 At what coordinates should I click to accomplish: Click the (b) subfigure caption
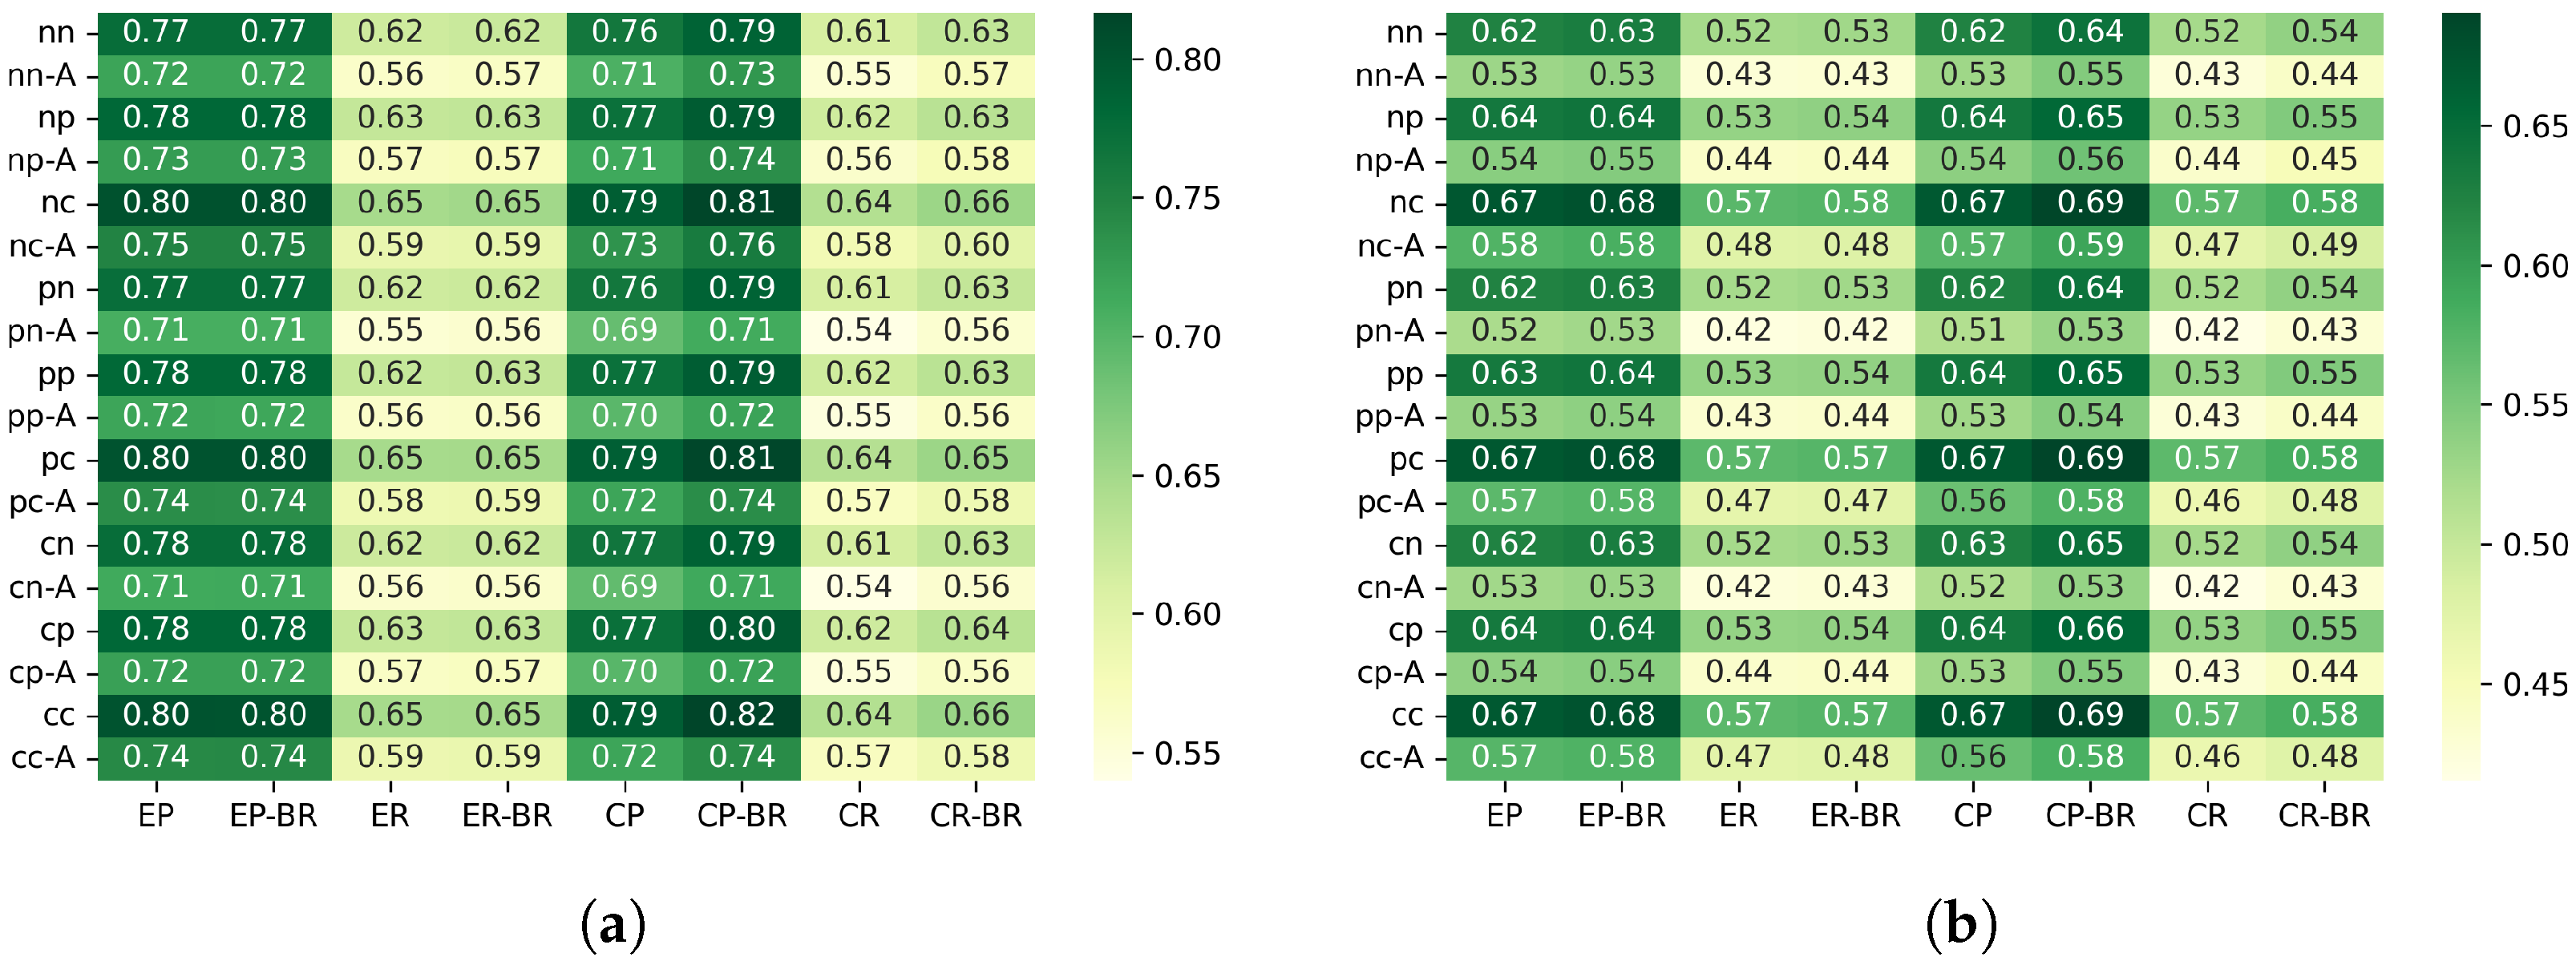[1961, 925]
